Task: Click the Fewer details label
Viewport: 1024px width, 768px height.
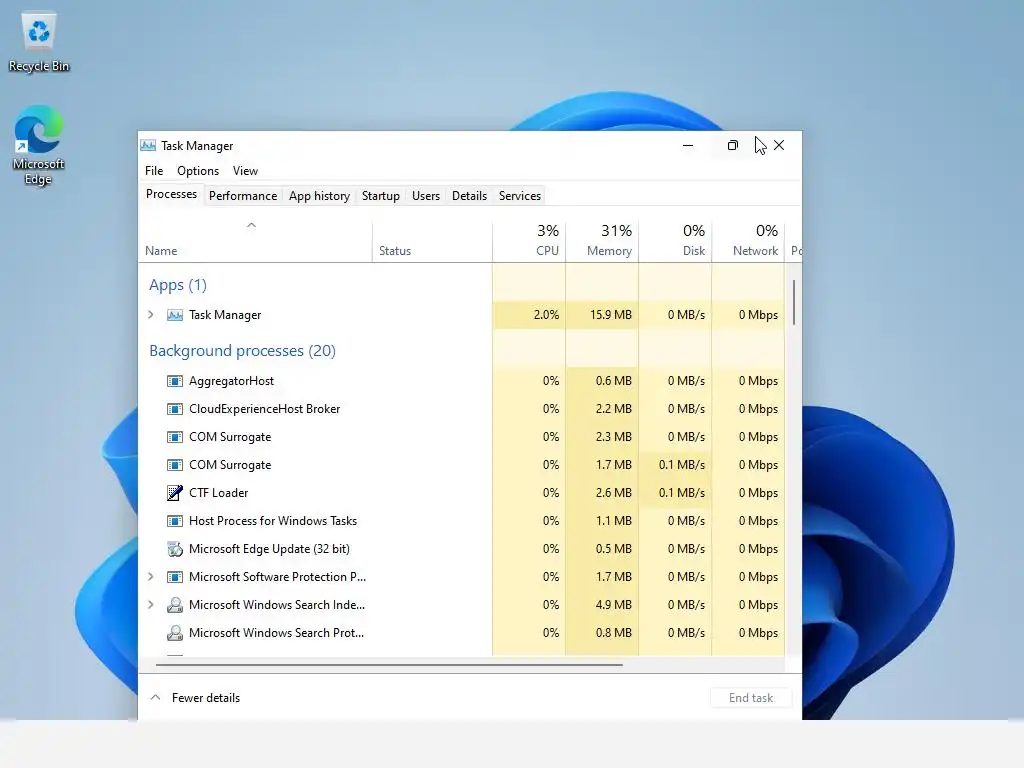Action: 206,697
